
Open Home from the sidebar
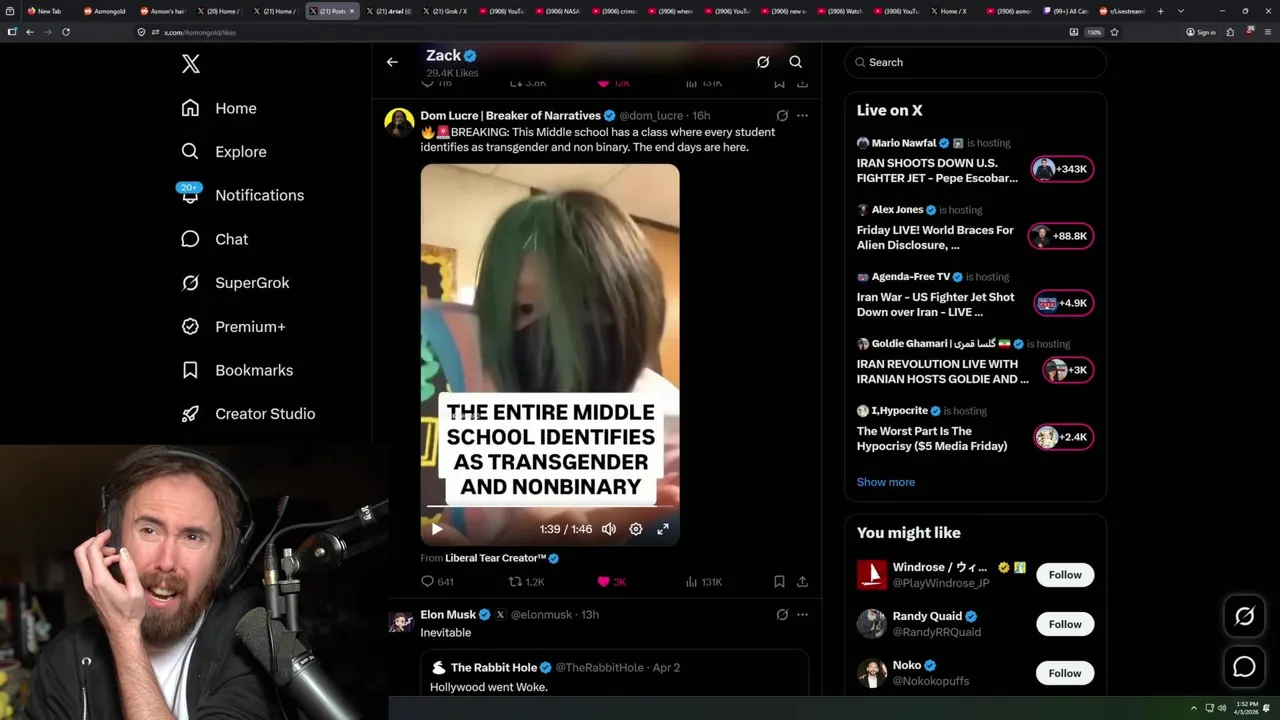pos(219,108)
